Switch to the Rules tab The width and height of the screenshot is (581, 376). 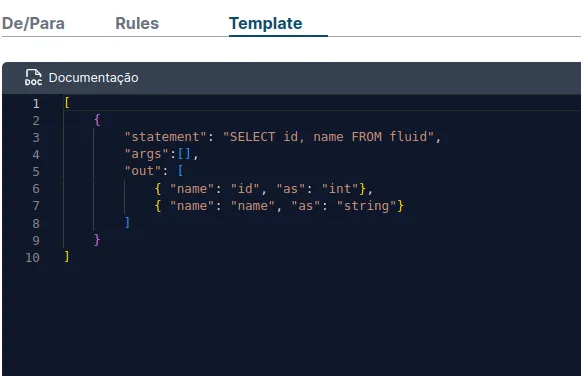(x=137, y=24)
